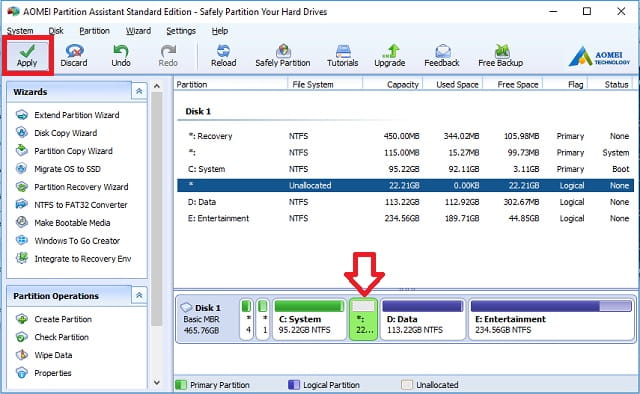Open Safely Partition tool
This screenshot has width=640, height=394.
283,56
